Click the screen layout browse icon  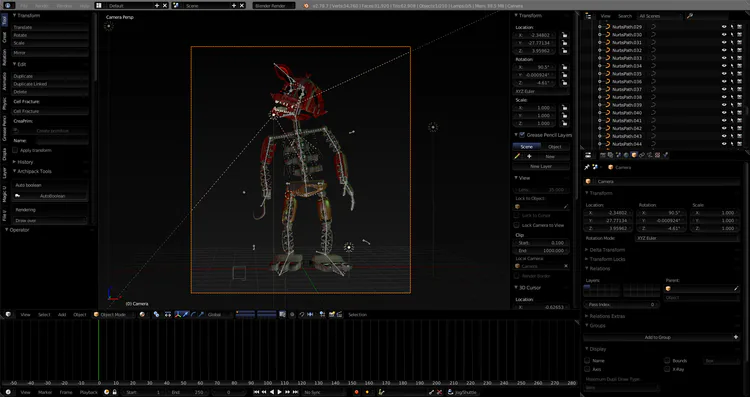tap(99, 6)
